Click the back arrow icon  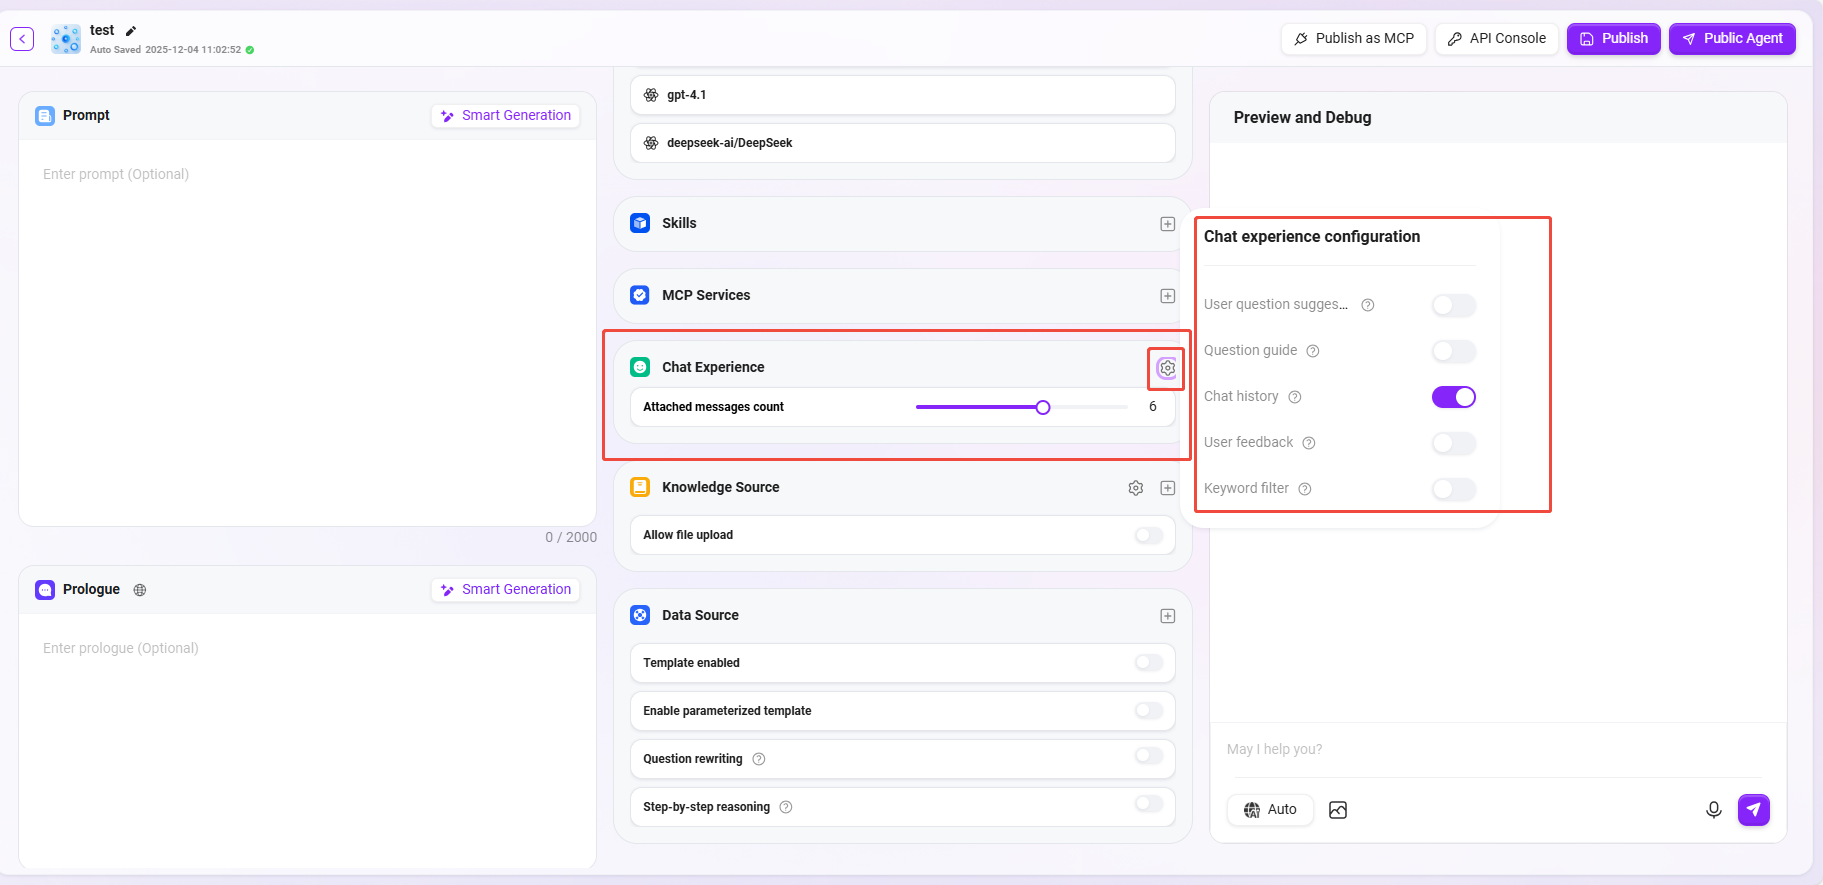pyautogui.click(x=22, y=39)
